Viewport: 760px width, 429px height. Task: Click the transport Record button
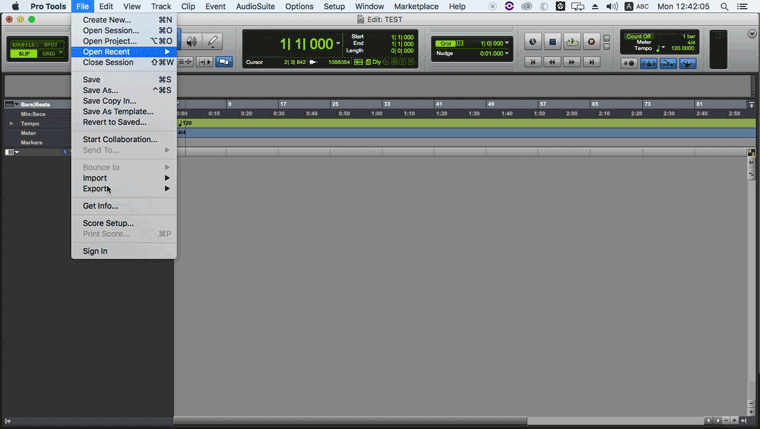[x=591, y=42]
